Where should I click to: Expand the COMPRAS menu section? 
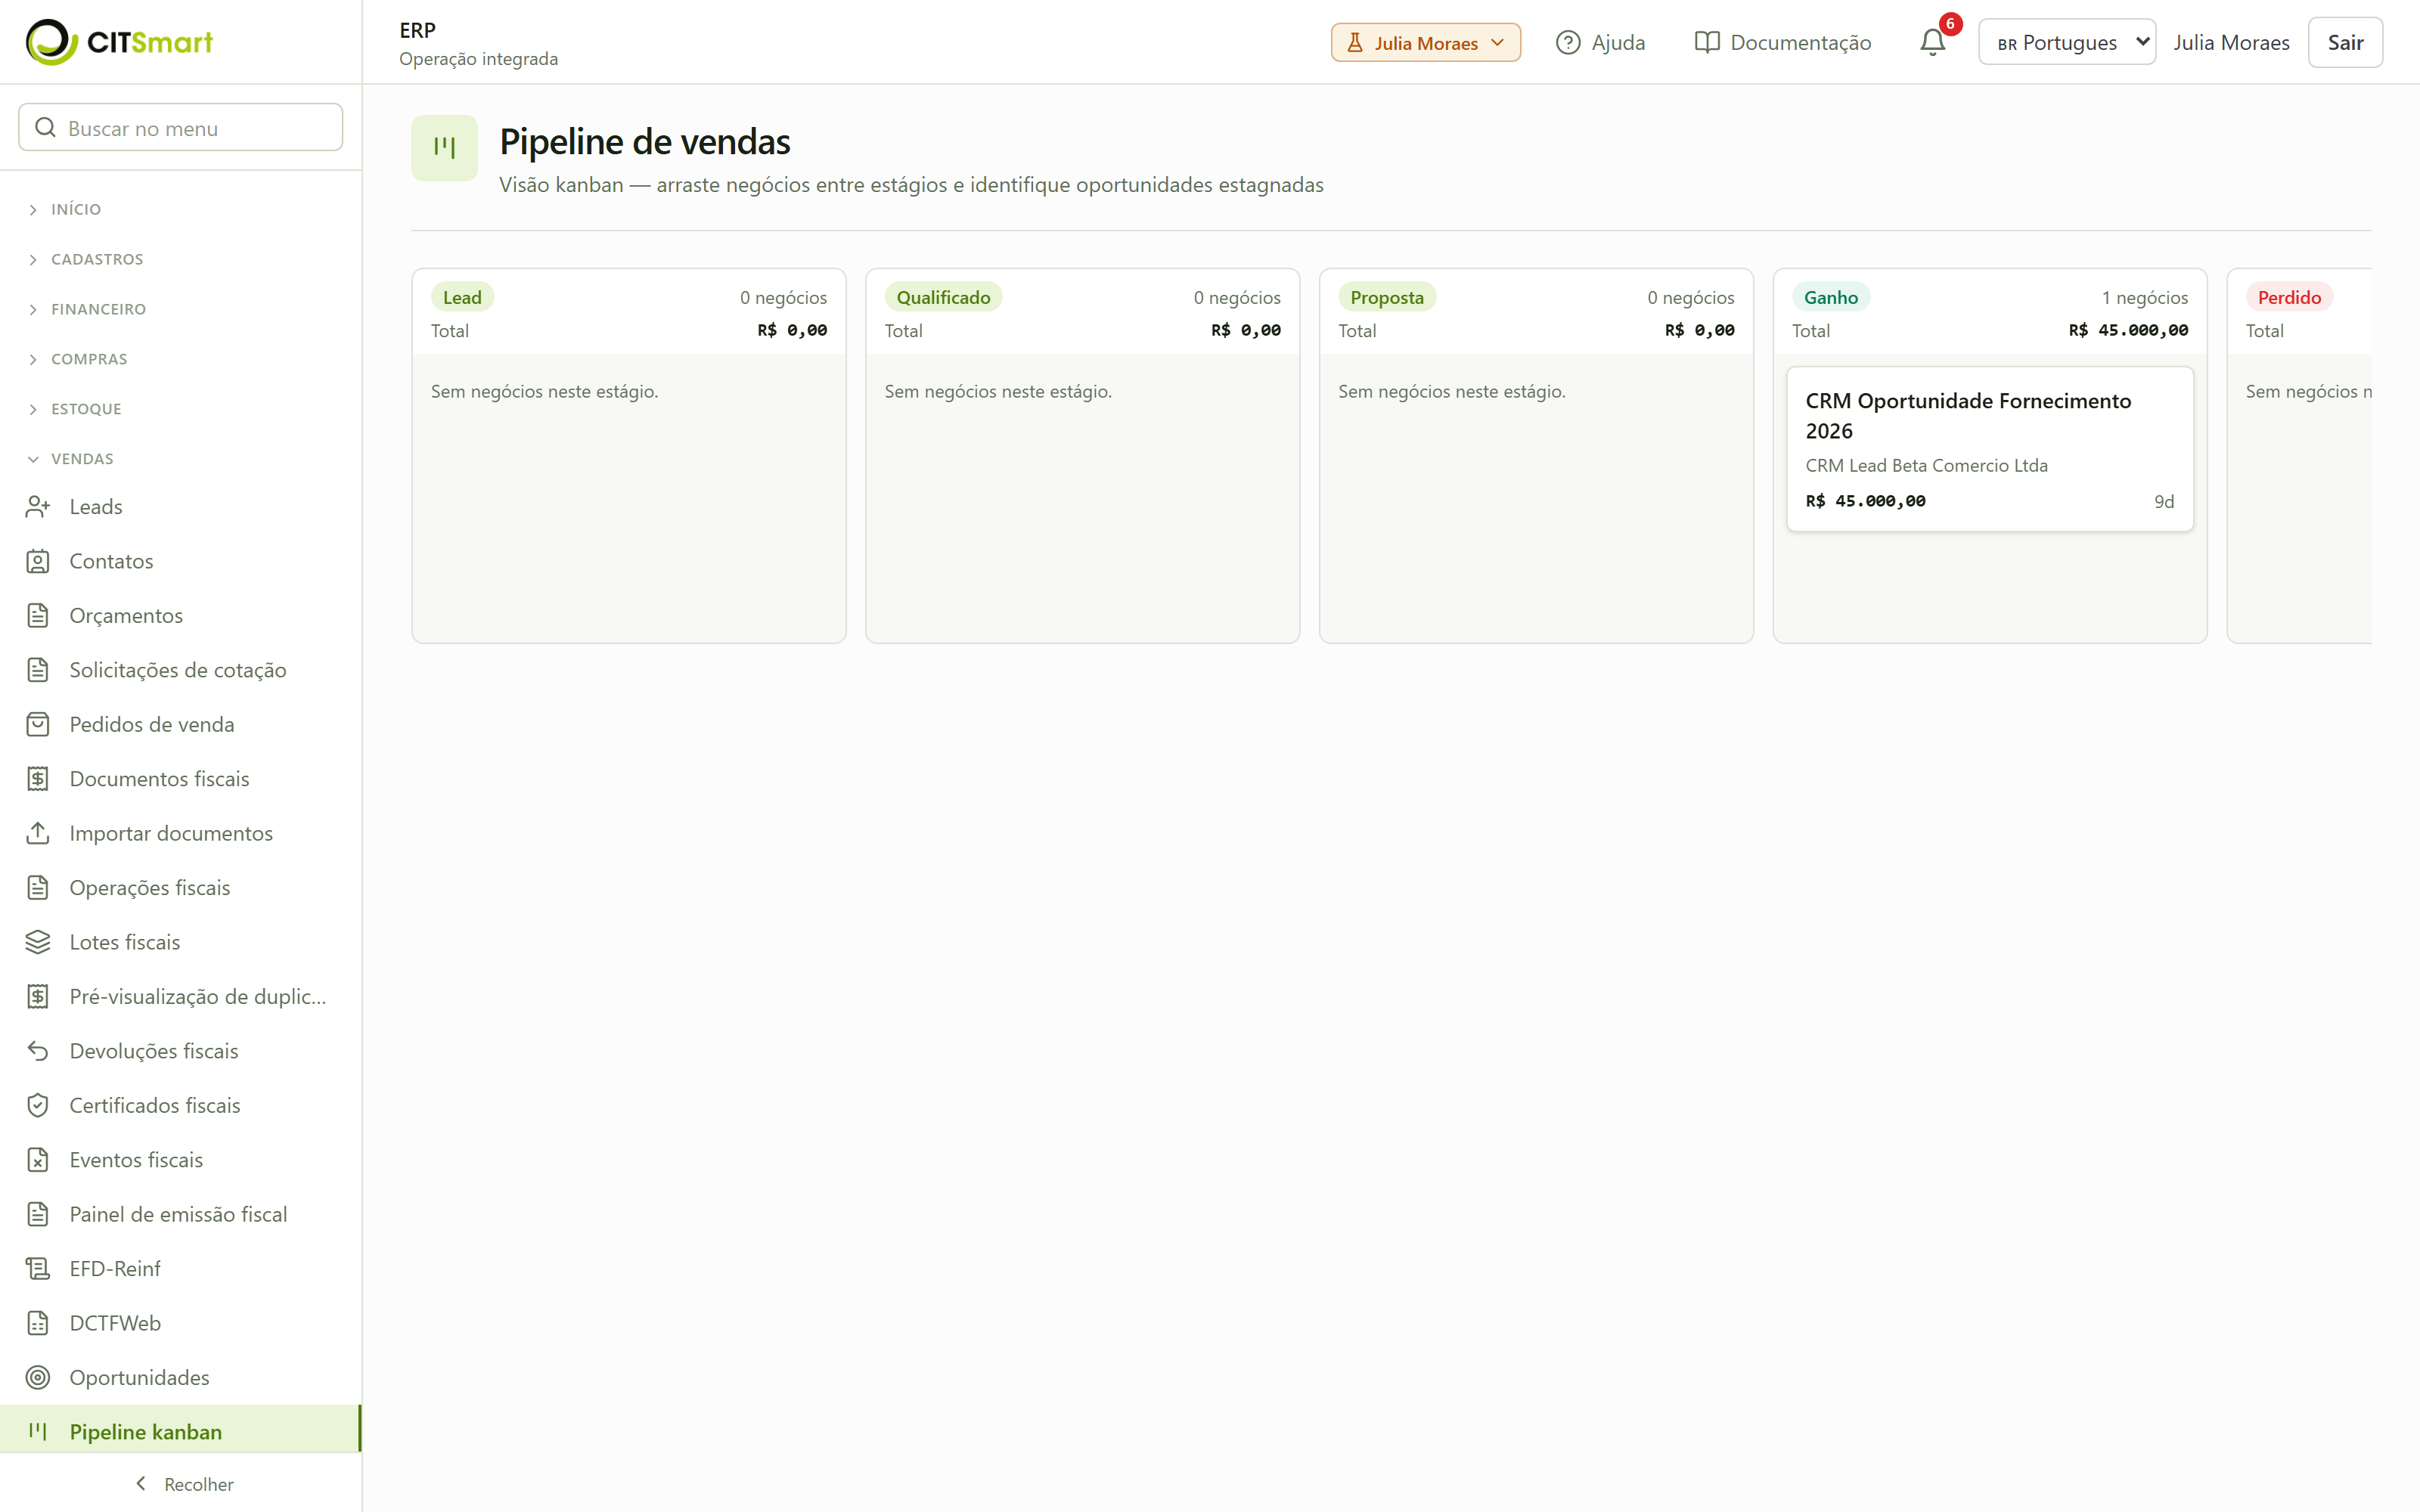[180, 359]
